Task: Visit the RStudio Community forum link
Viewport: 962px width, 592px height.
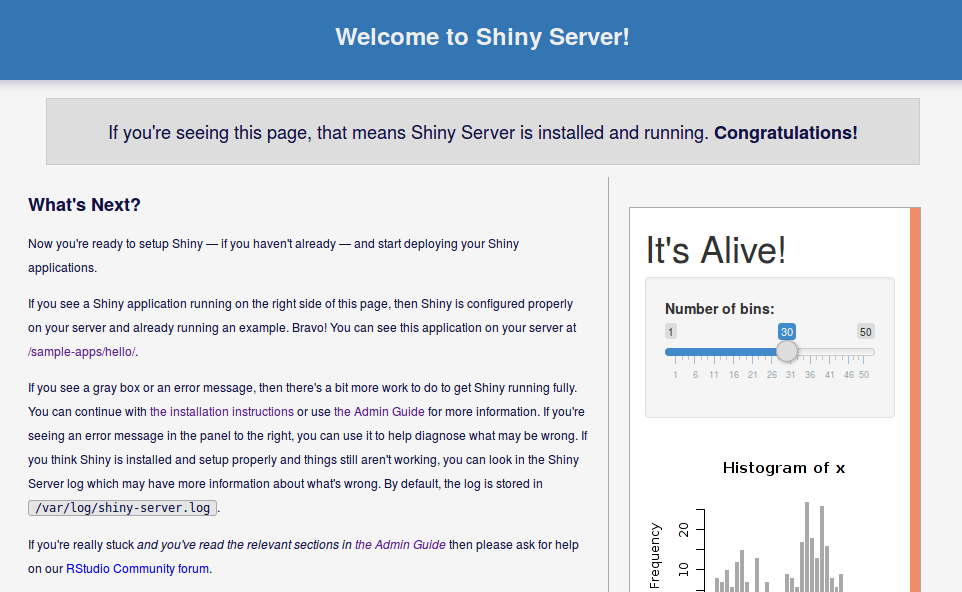Action: tap(137, 569)
